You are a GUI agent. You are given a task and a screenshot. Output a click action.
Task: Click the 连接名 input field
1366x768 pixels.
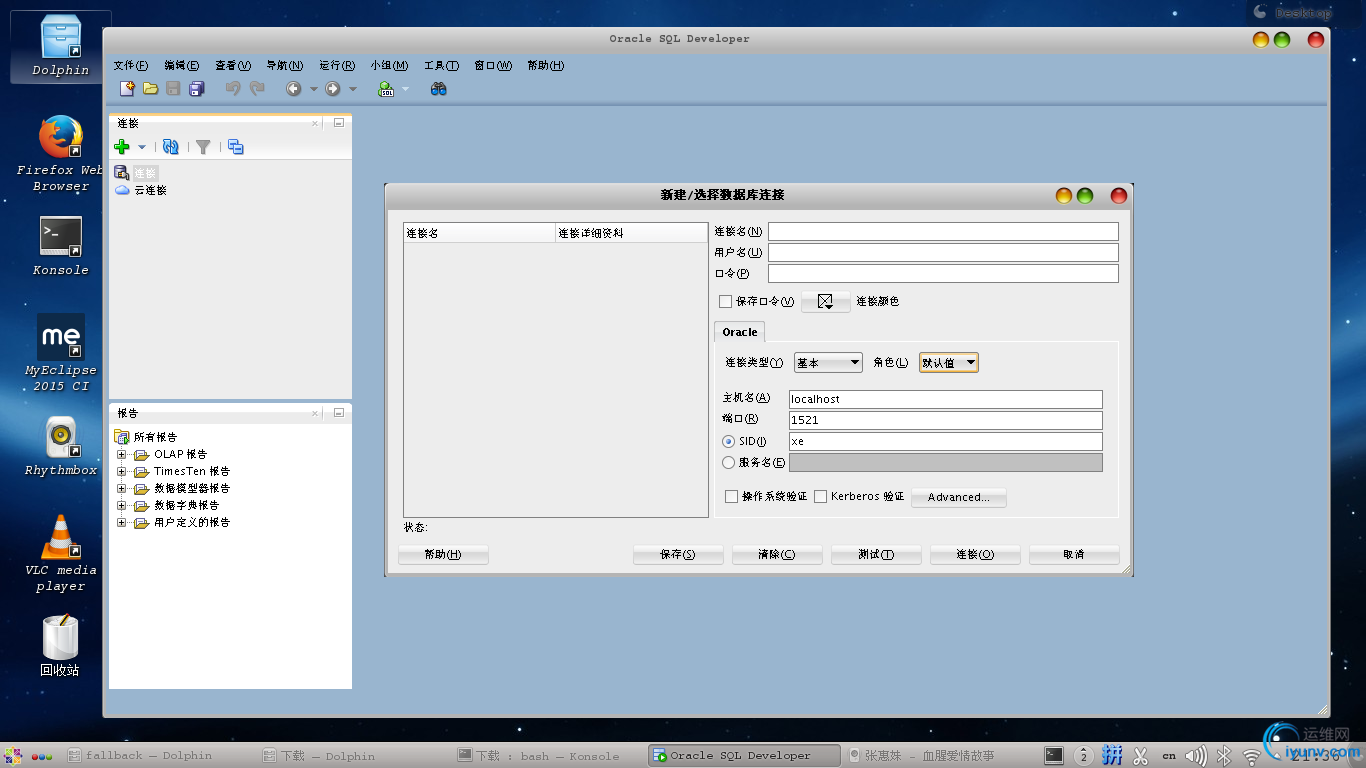943,232
